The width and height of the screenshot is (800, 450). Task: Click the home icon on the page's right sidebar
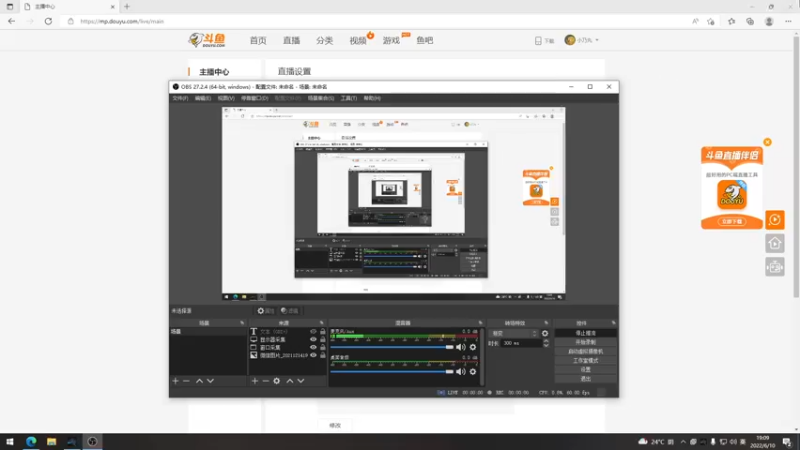point(774,243)
